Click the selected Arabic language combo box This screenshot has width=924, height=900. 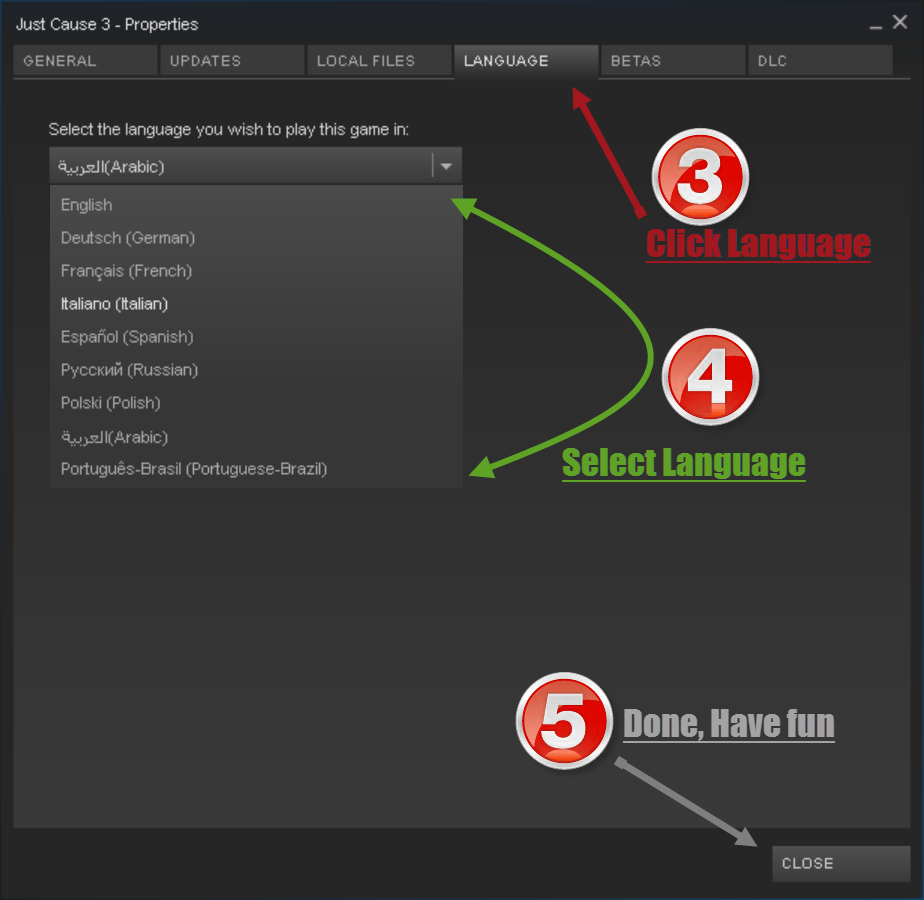[x=255, y=166]
